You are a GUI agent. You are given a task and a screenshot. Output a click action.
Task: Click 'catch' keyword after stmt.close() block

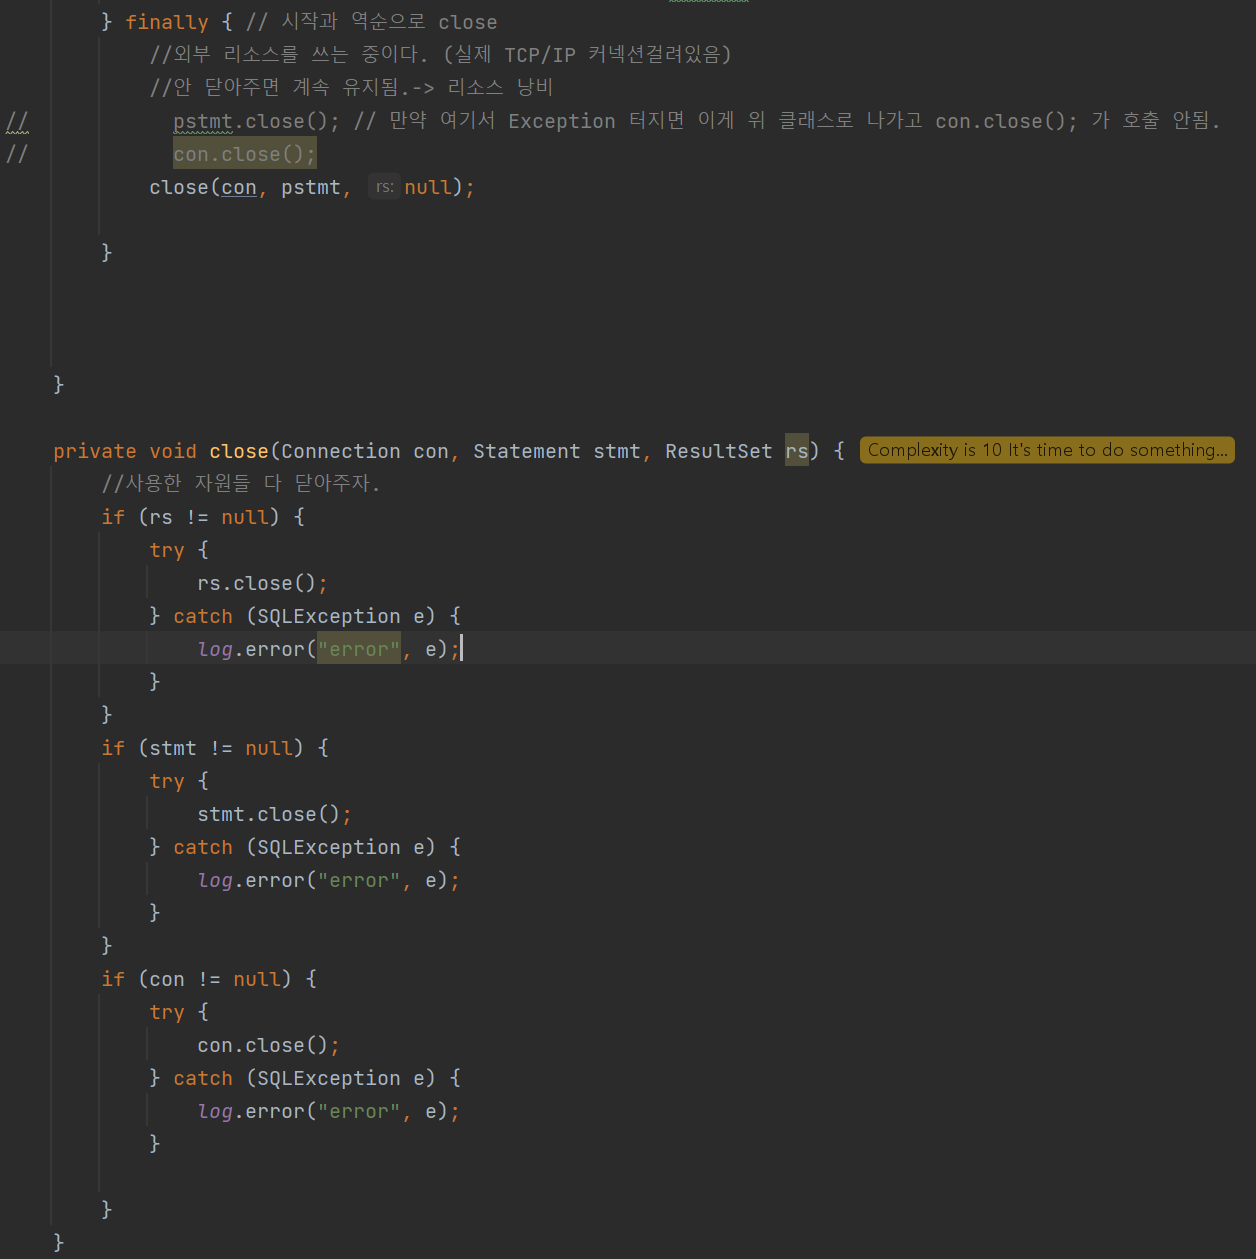(x=203, y=847)
